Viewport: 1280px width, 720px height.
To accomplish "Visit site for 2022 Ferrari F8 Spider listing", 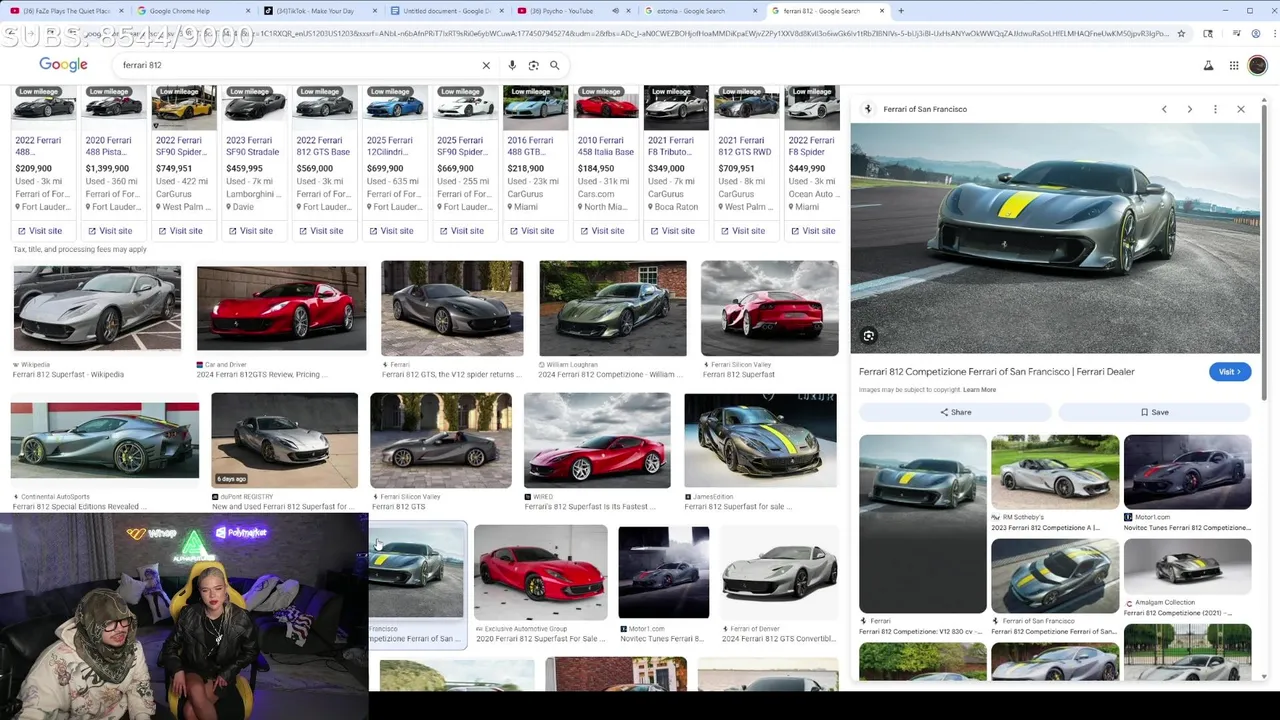I will 812,231.
